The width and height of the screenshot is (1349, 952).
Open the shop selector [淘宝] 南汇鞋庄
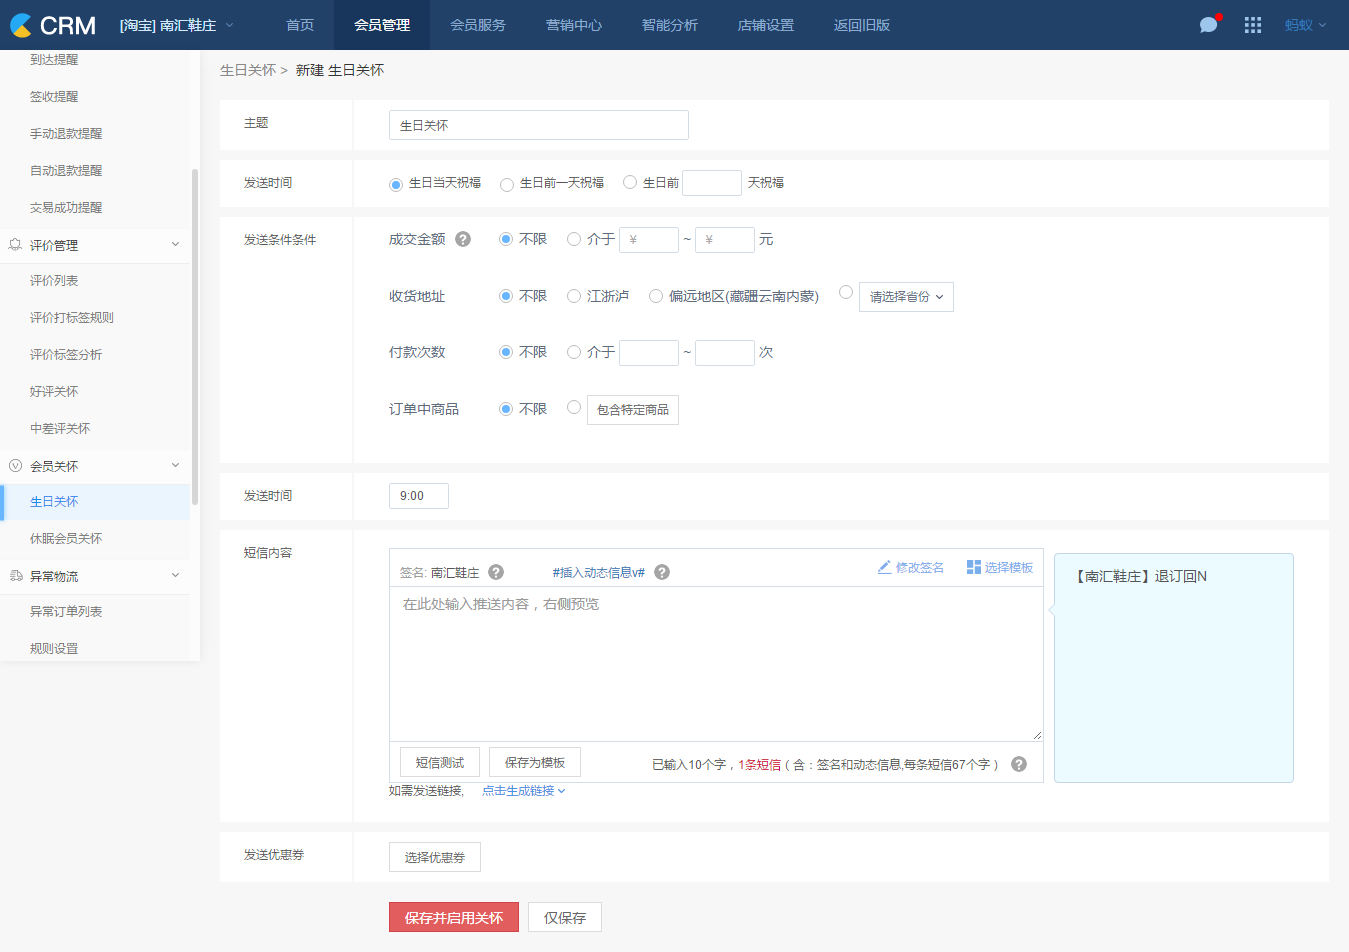click(176, 25)
